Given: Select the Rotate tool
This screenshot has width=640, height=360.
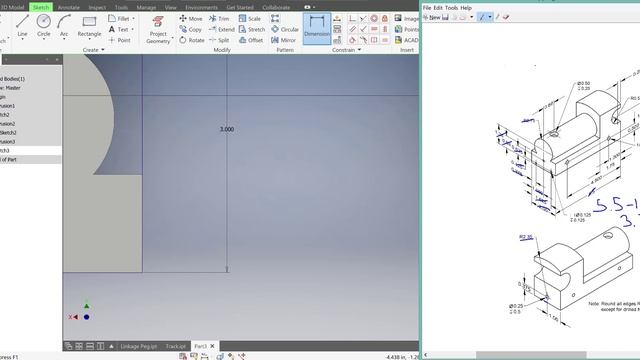Looking at the screenshot, I should point(191,40).
